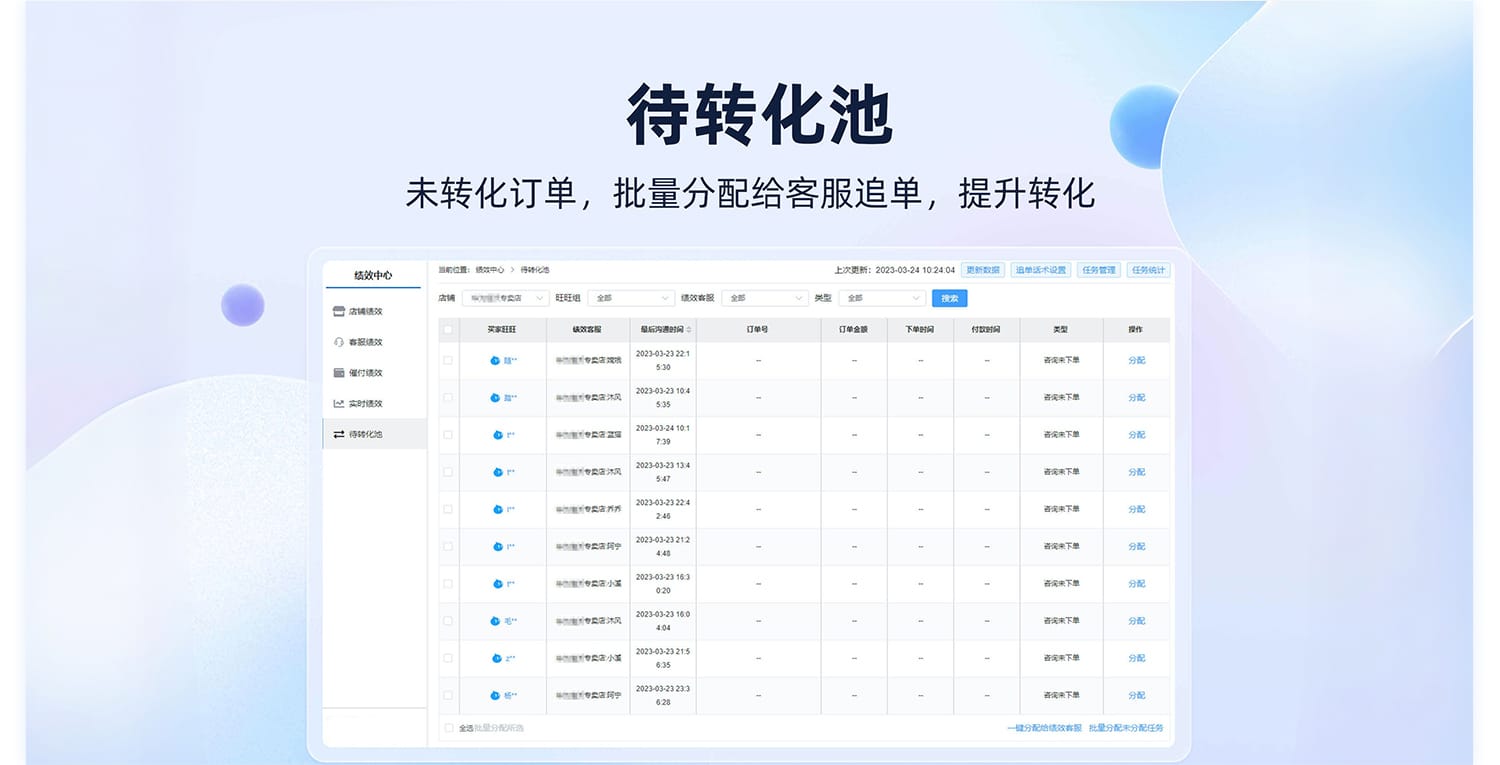Click the 待转化池 swap arrows icon
Screen dimensions: 1500x765
click(339, 435)
